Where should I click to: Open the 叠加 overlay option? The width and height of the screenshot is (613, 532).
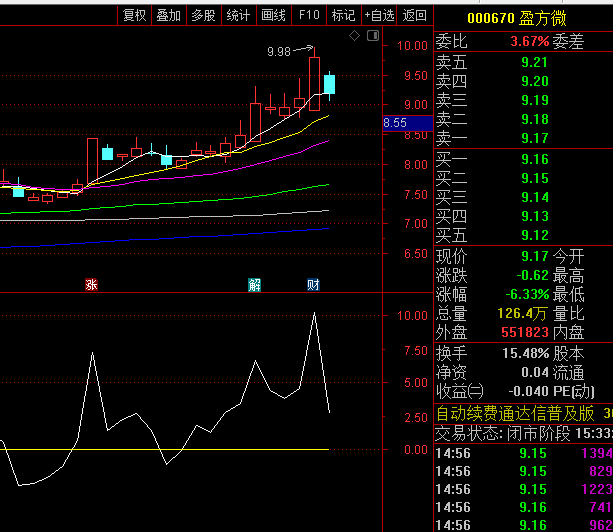(169, 16)
